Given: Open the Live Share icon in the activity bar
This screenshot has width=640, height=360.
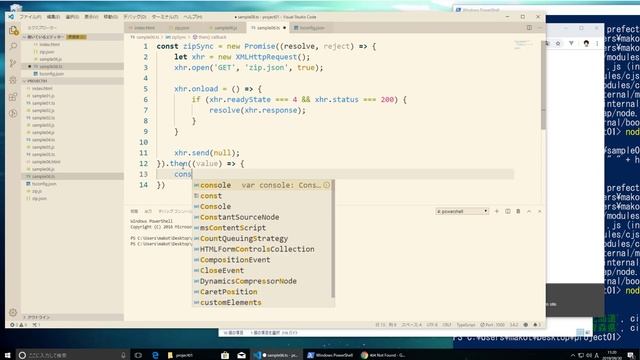Looking at the screenshot, I should pyautogui.click(x=13, y=113).
